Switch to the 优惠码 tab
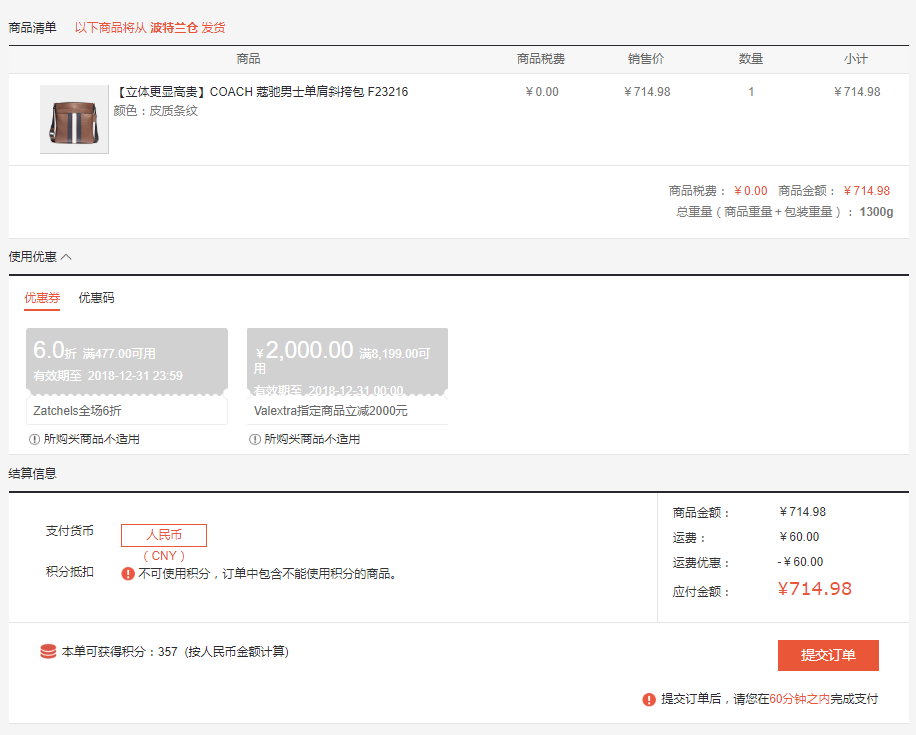916x735 pixels. 97,298
